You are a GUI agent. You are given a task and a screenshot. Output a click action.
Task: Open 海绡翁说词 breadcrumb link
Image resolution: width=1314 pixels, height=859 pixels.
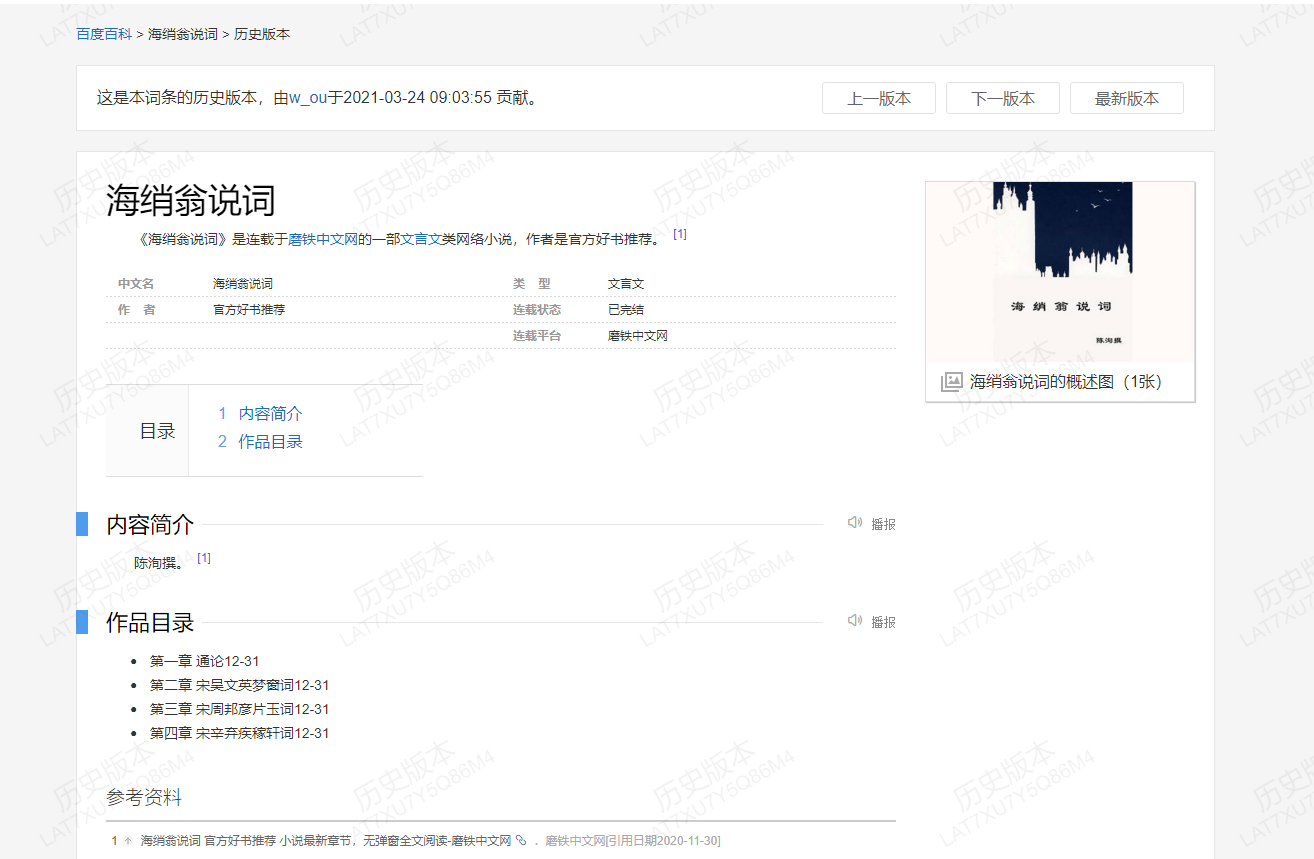click(x=183, y=34)
